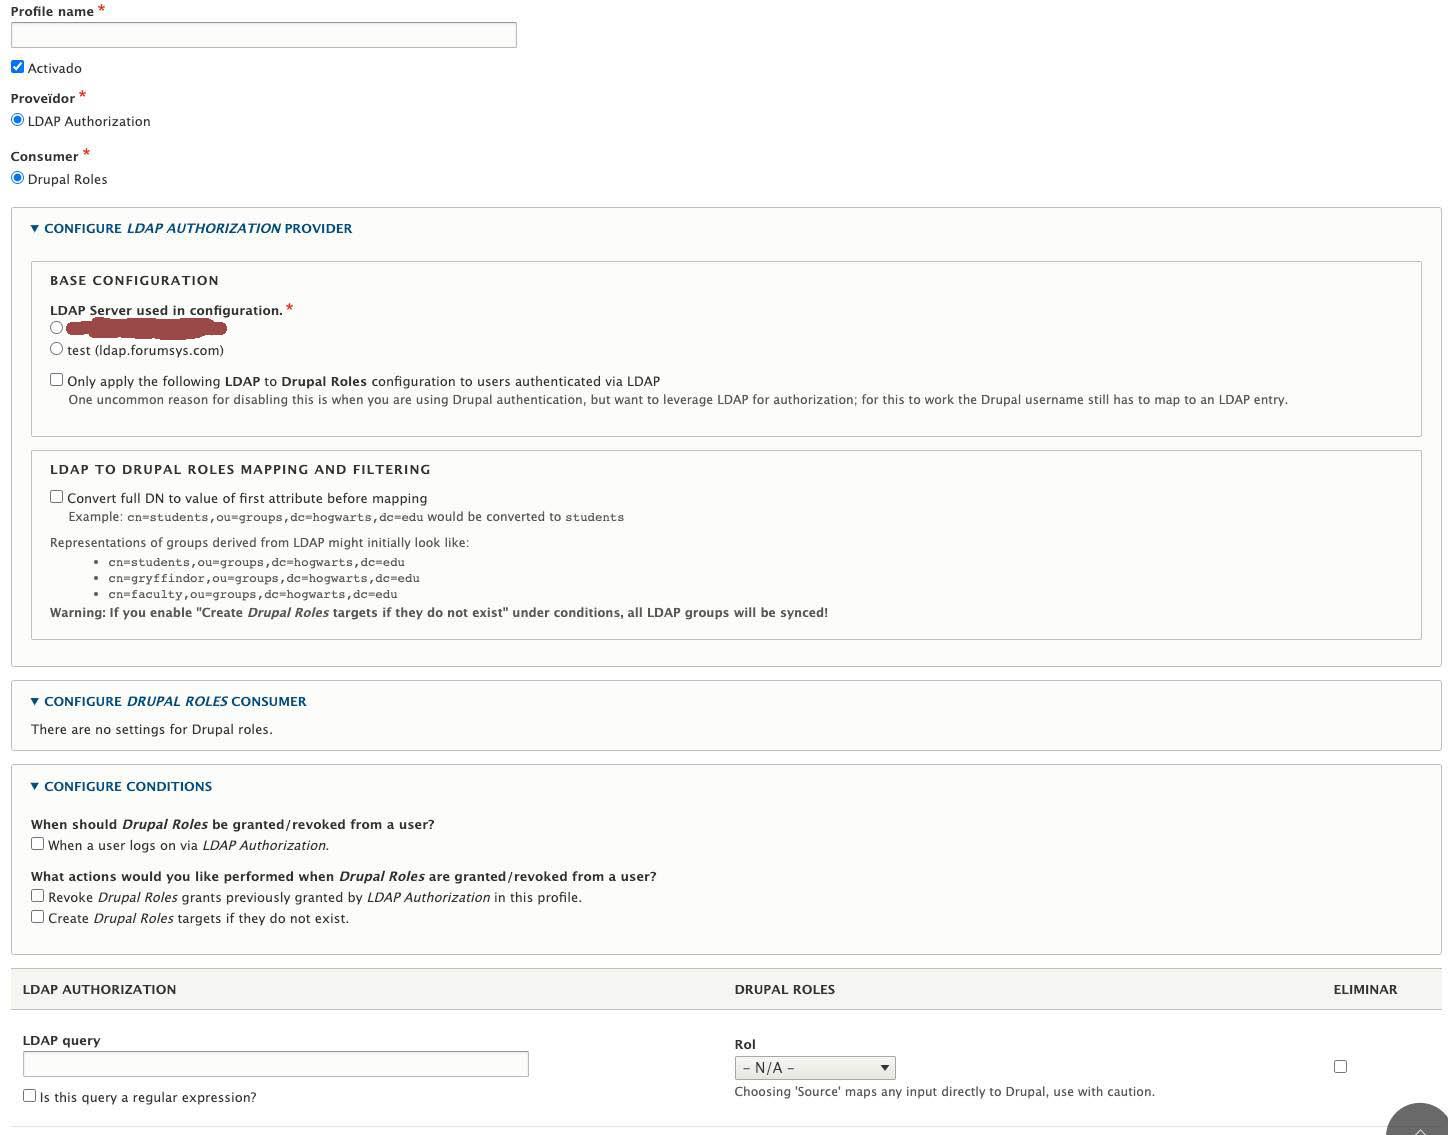Viewport: 1448px width, 1135px height.
Task: Click the "Choosing 'Source' maps any input" hint text
Action: pyautogui.click(x=945, y=1092)
